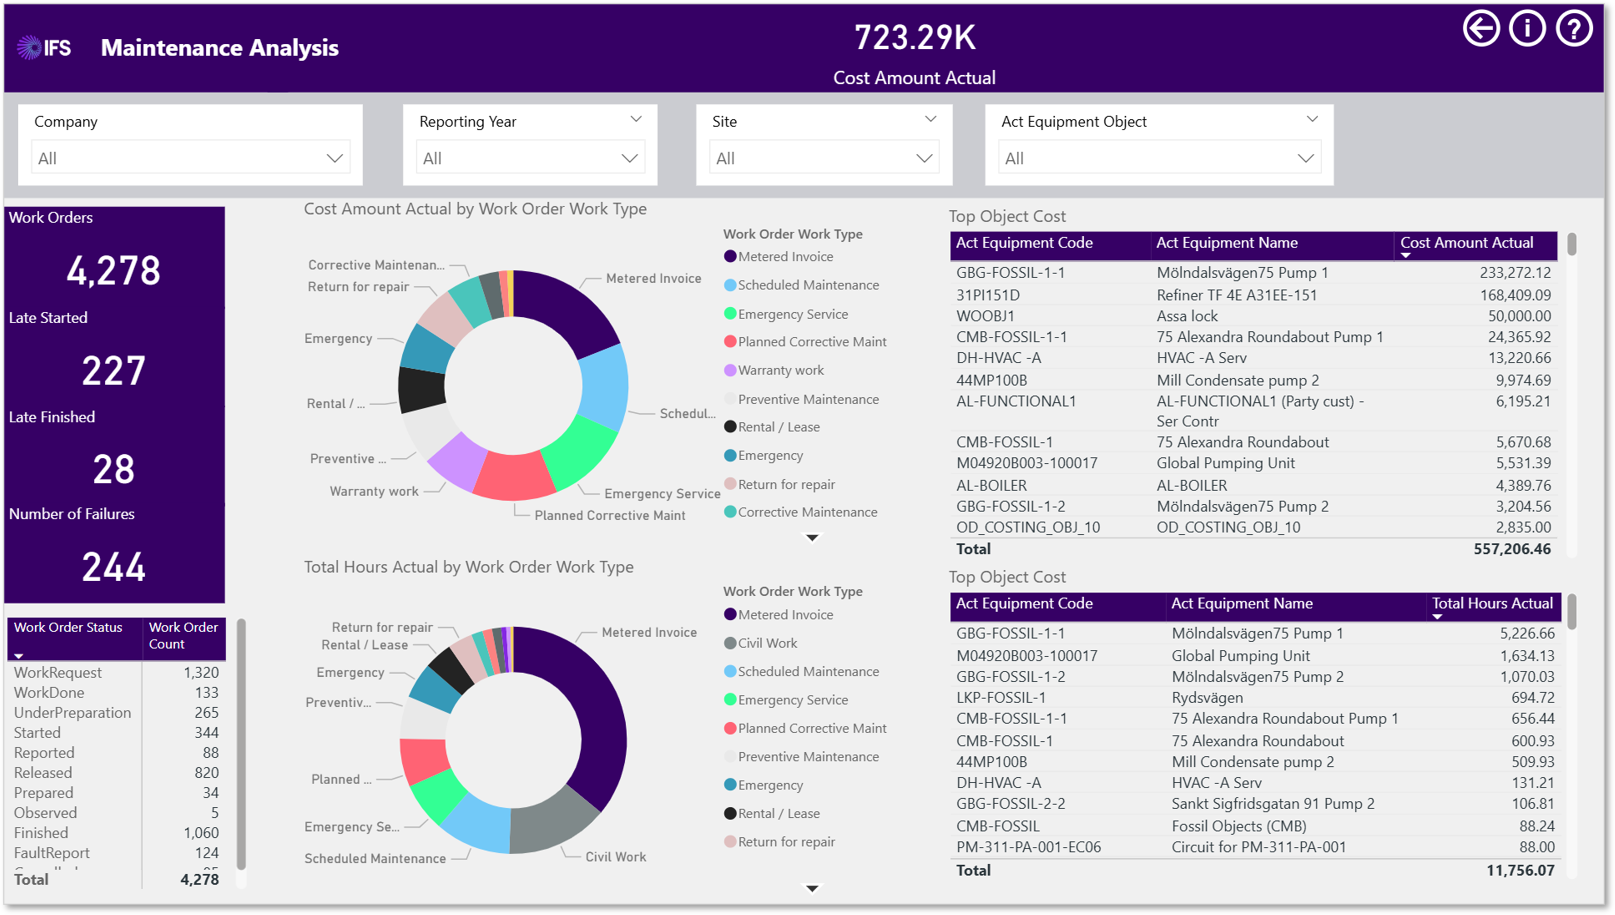
Task: Open the Reporting Year All dropdown
Action: point(530,158)
